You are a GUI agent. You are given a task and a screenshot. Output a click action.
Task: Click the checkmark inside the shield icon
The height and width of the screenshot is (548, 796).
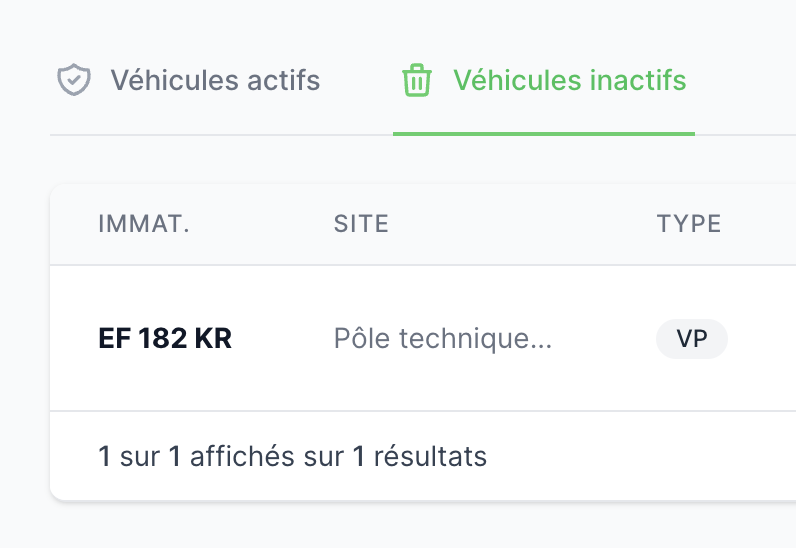(x=74, y=79)
